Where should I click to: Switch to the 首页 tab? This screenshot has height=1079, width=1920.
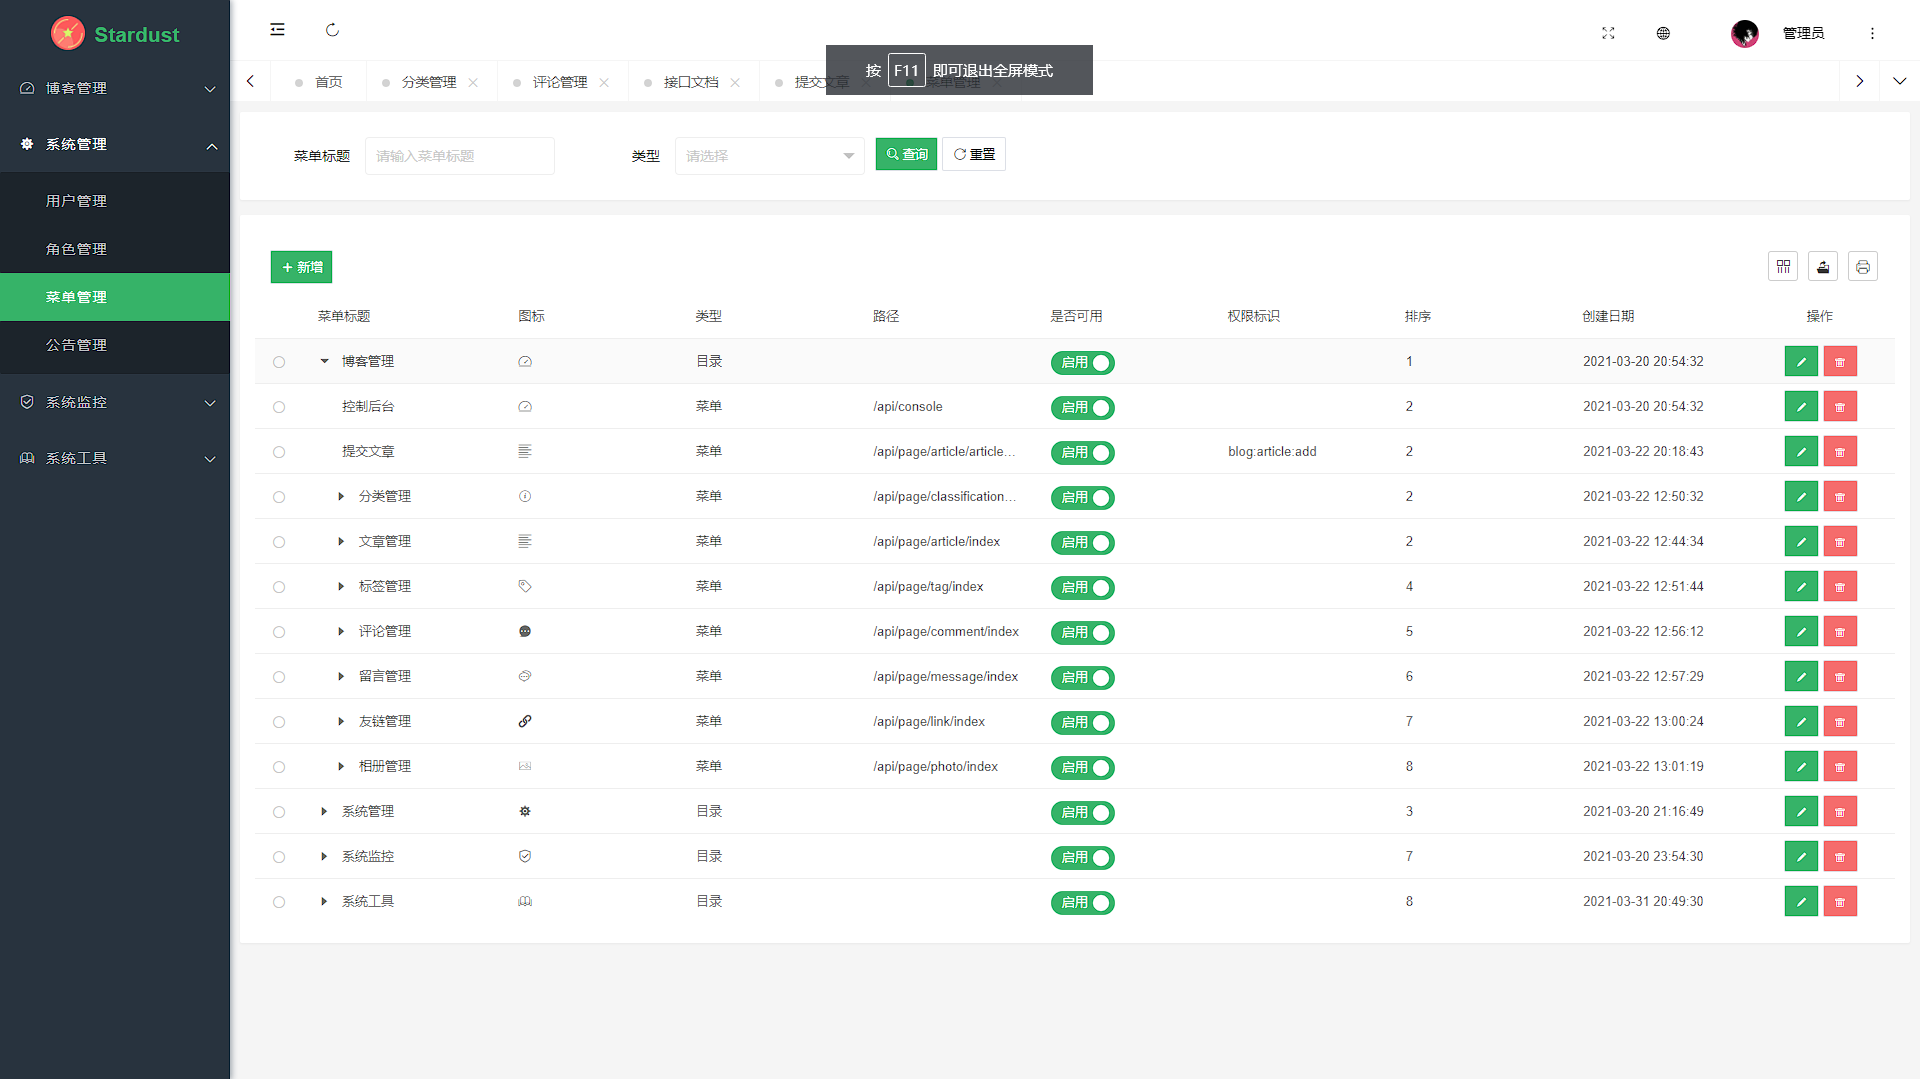(x=319, y=82)
